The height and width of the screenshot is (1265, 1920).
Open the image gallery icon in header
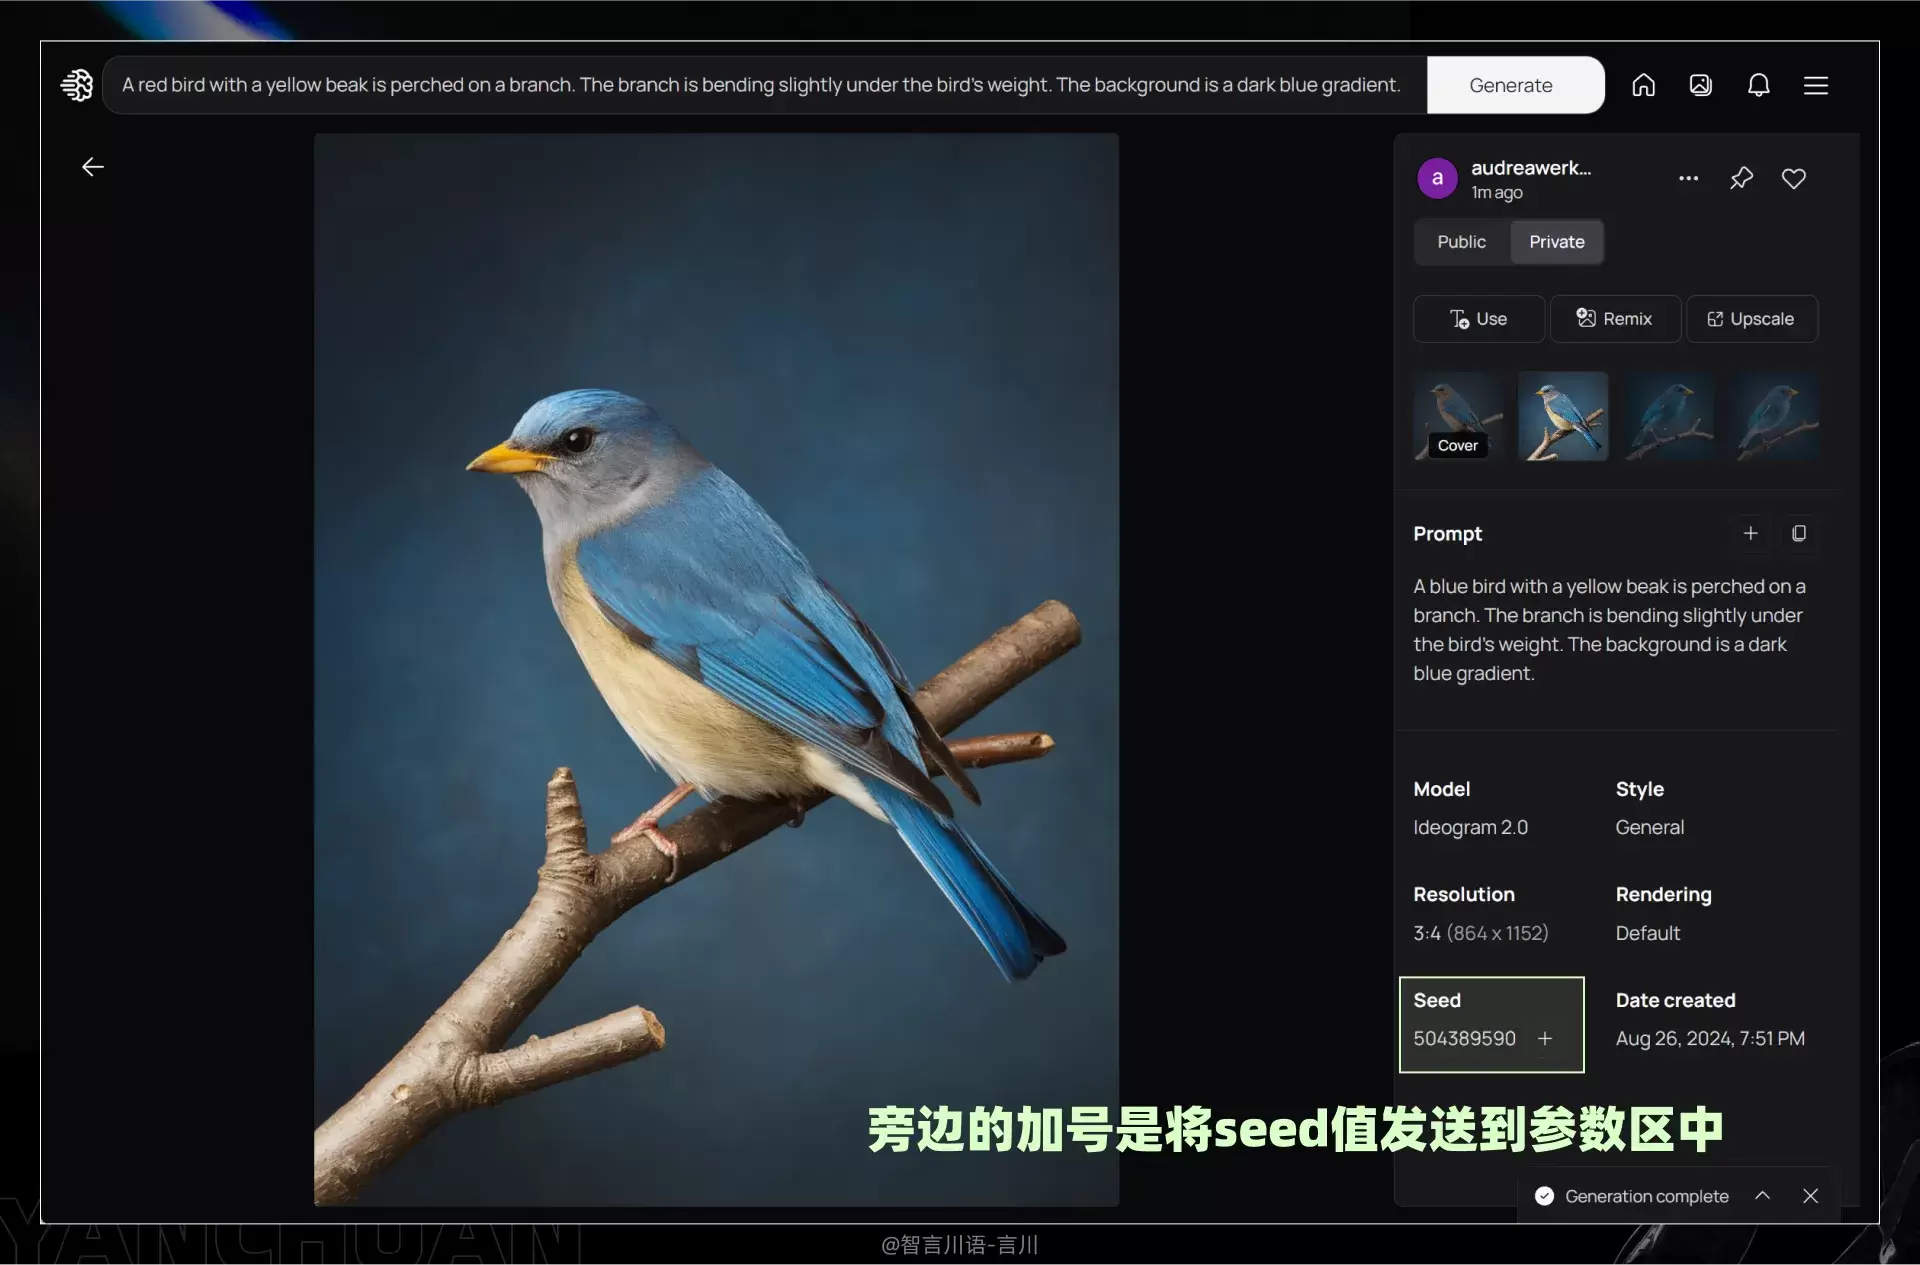click(1700, 85)
